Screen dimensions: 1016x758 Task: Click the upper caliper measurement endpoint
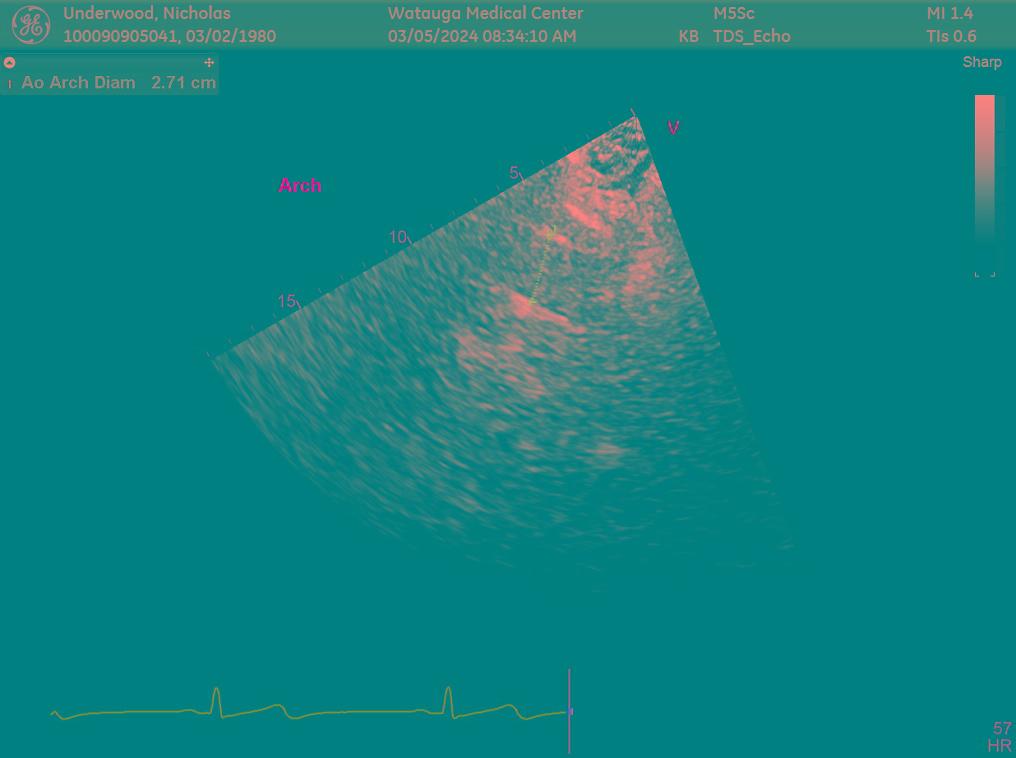tap(550, 233)
